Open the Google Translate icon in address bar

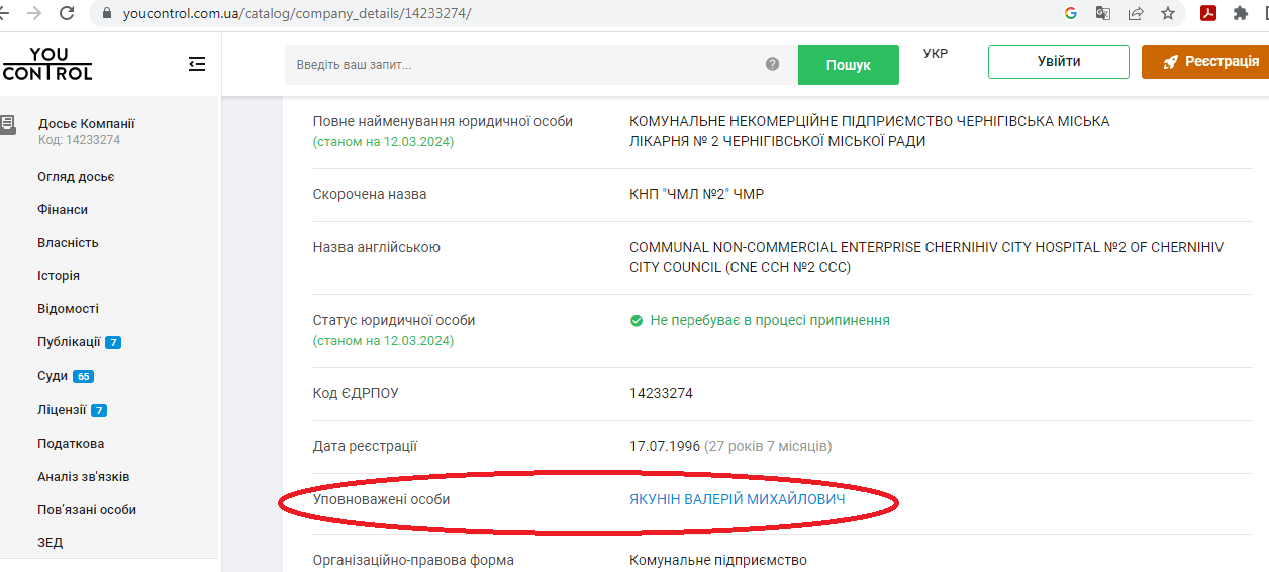coord(1103,14)
